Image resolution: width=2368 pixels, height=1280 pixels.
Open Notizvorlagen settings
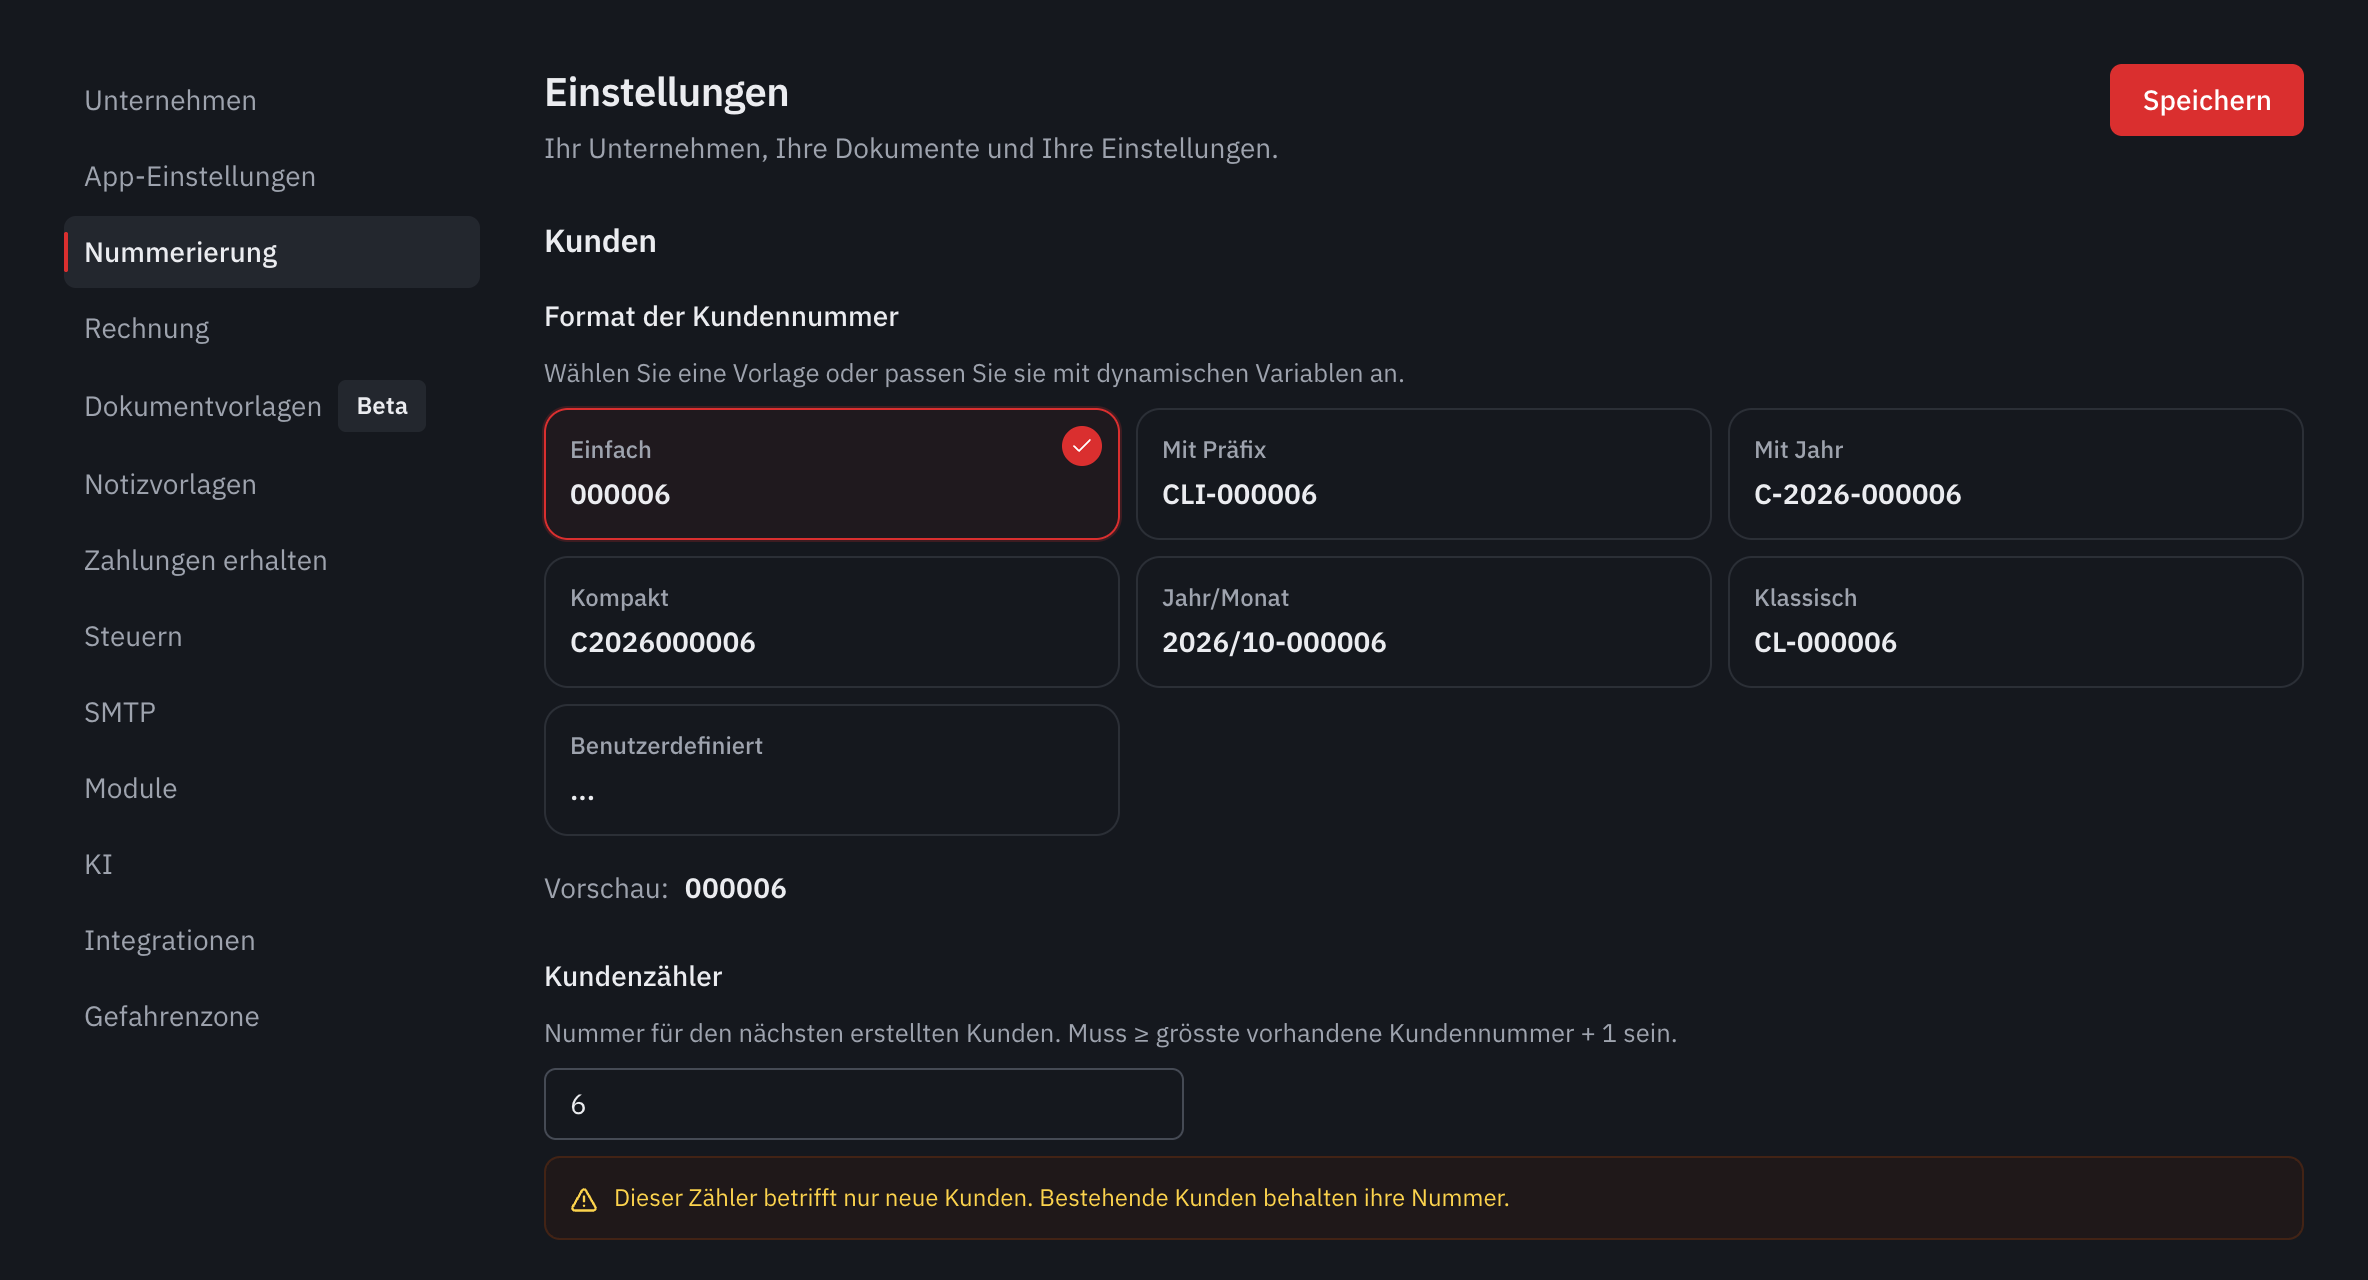(272, 484)
